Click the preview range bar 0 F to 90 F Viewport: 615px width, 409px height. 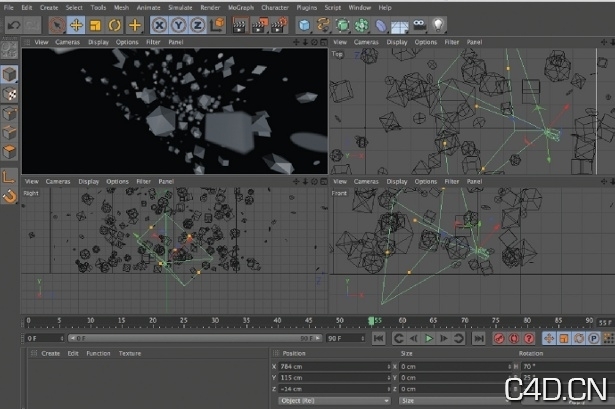click(195, 338)
